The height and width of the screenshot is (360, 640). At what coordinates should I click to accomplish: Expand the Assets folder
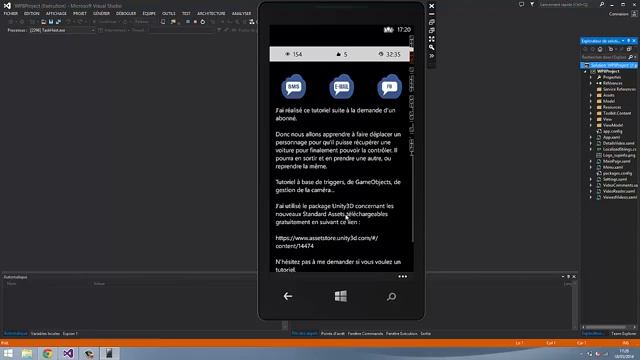pos(591,95)
